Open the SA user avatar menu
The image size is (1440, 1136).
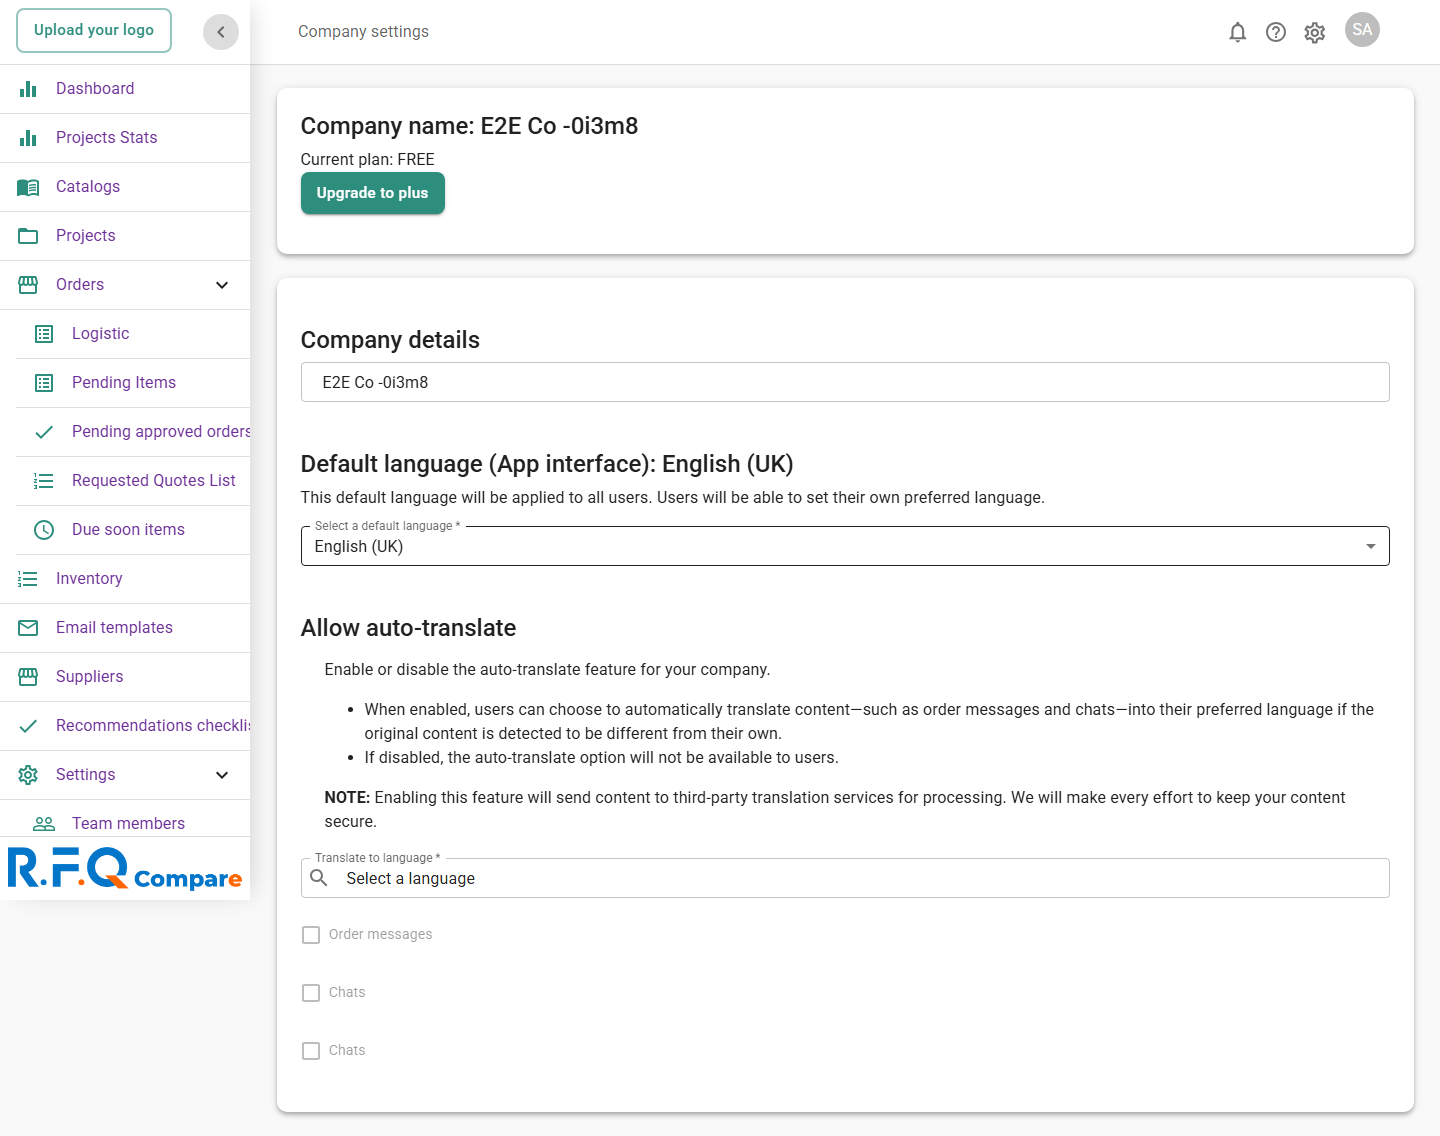click(x=1362, y=30)
